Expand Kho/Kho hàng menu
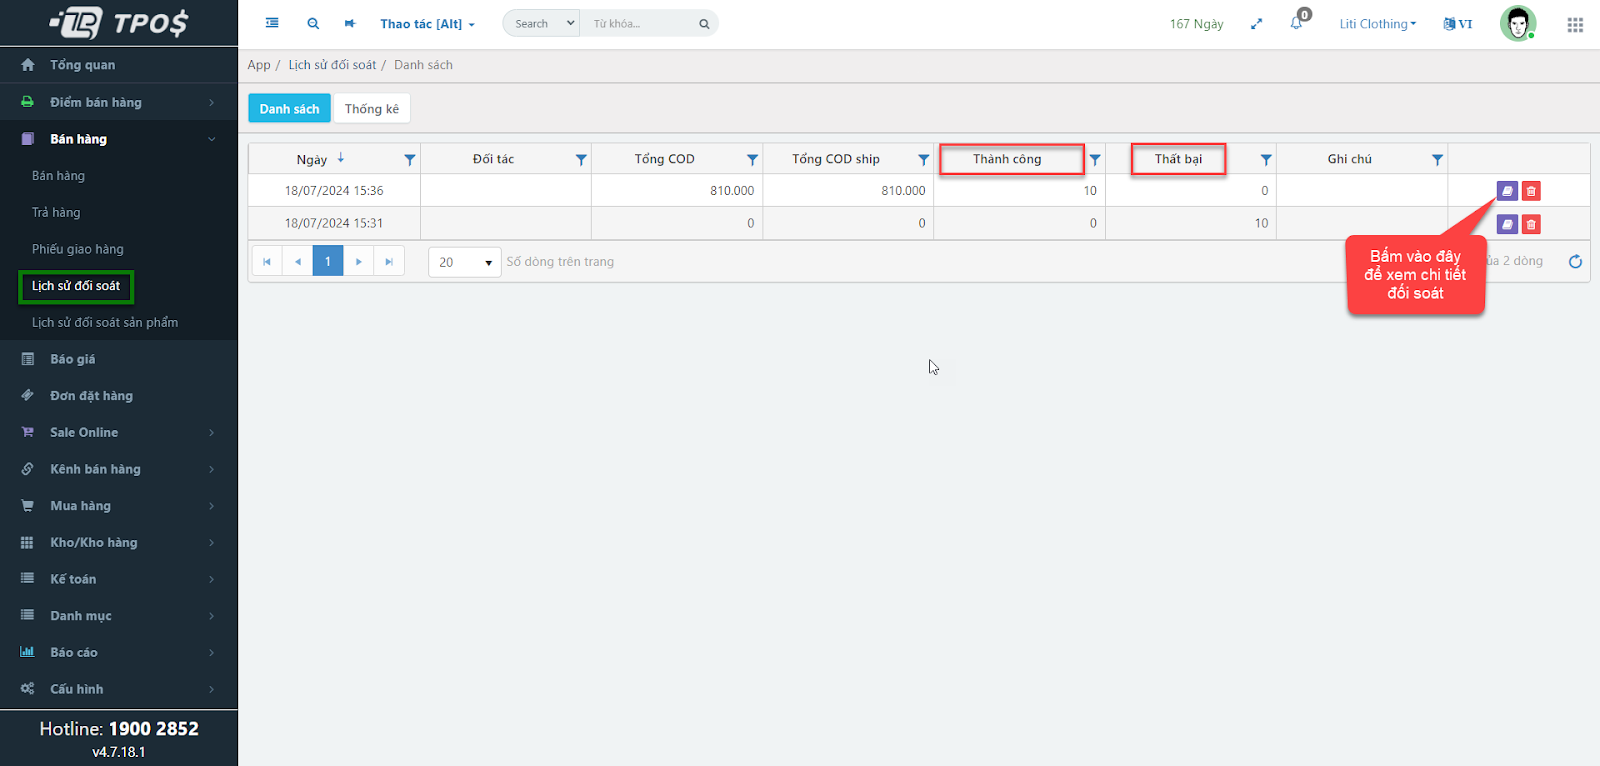 (x=119, y=542)
